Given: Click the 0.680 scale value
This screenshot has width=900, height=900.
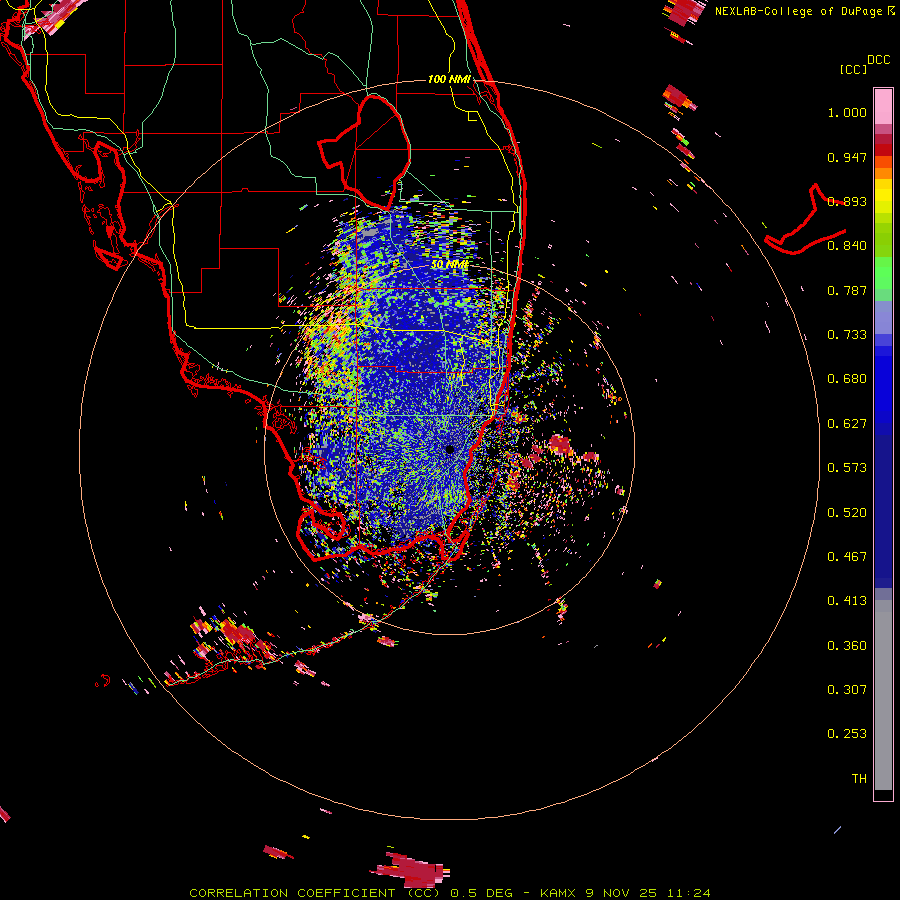Looking at the screenshot, I should (x=847, y=379).
